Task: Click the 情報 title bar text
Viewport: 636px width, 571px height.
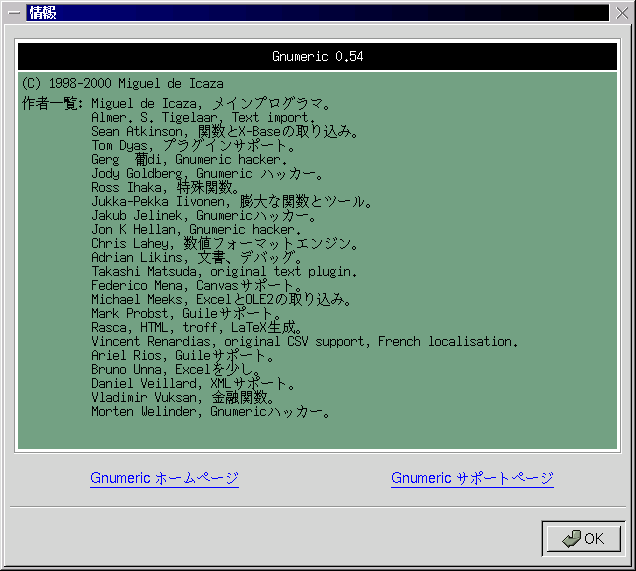Action: [43, 13]
